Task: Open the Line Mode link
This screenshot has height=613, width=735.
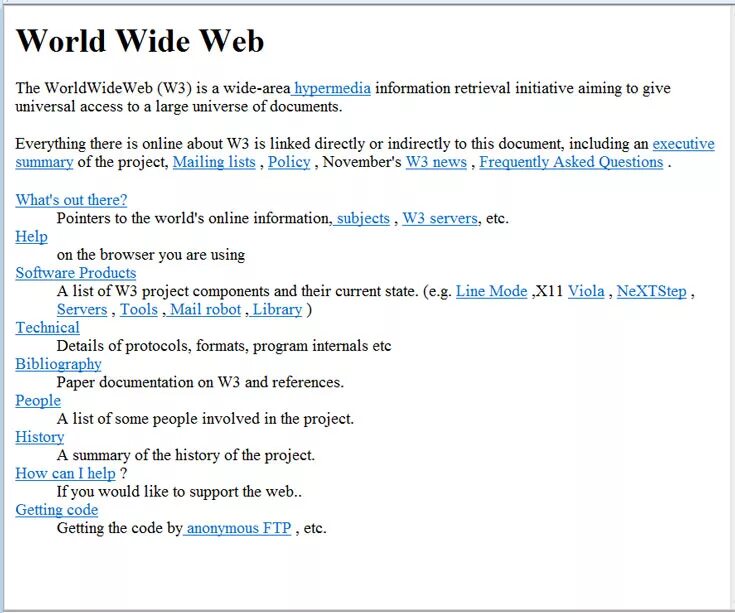Action: tap(492, 292)
